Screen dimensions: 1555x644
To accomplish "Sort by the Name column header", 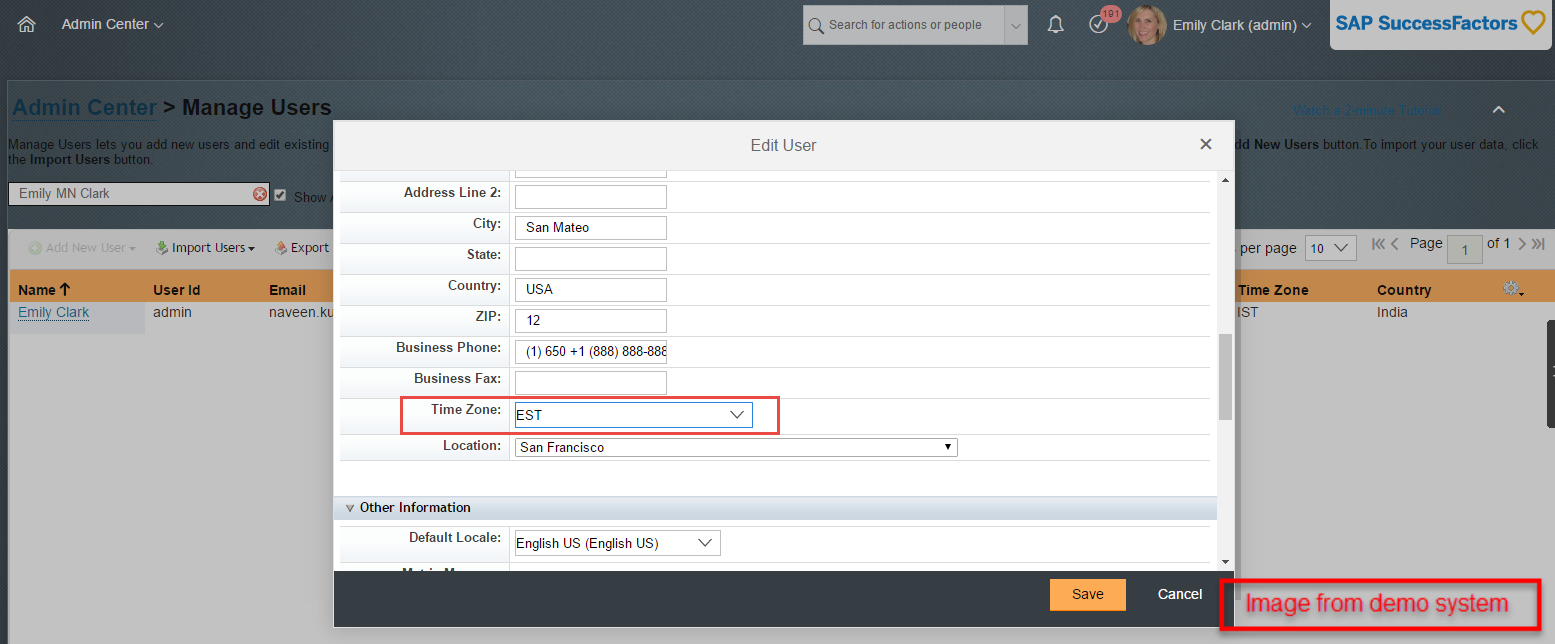I will (x=44, y=290).
